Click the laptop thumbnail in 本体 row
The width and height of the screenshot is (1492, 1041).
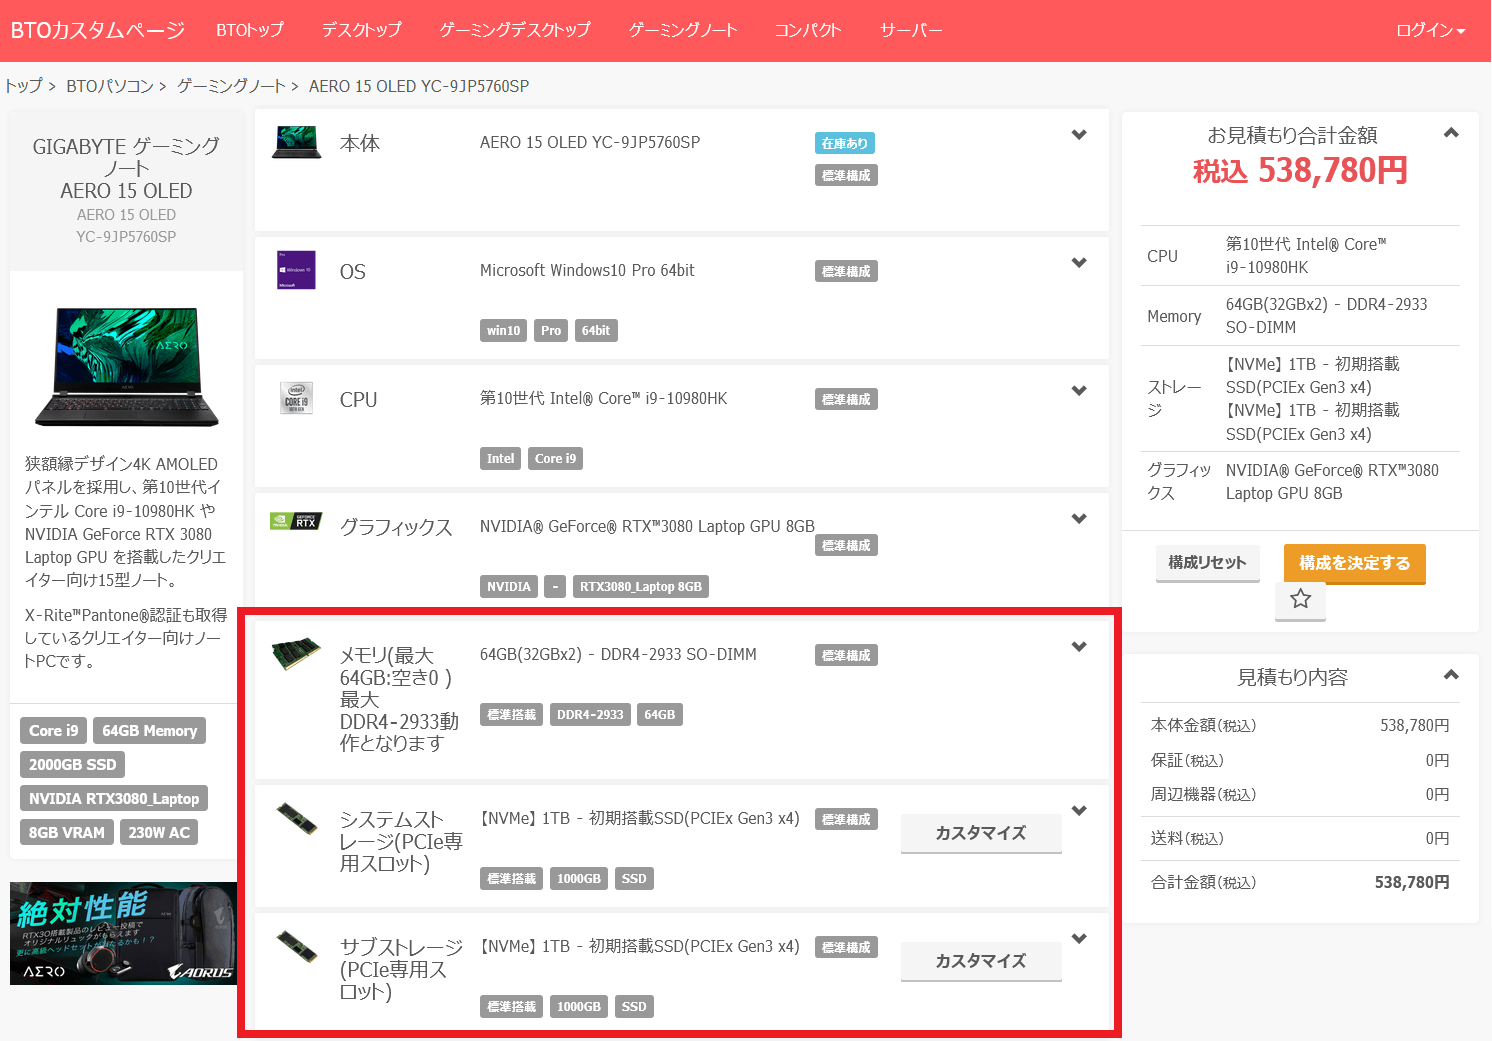click(x=297, y=142)
